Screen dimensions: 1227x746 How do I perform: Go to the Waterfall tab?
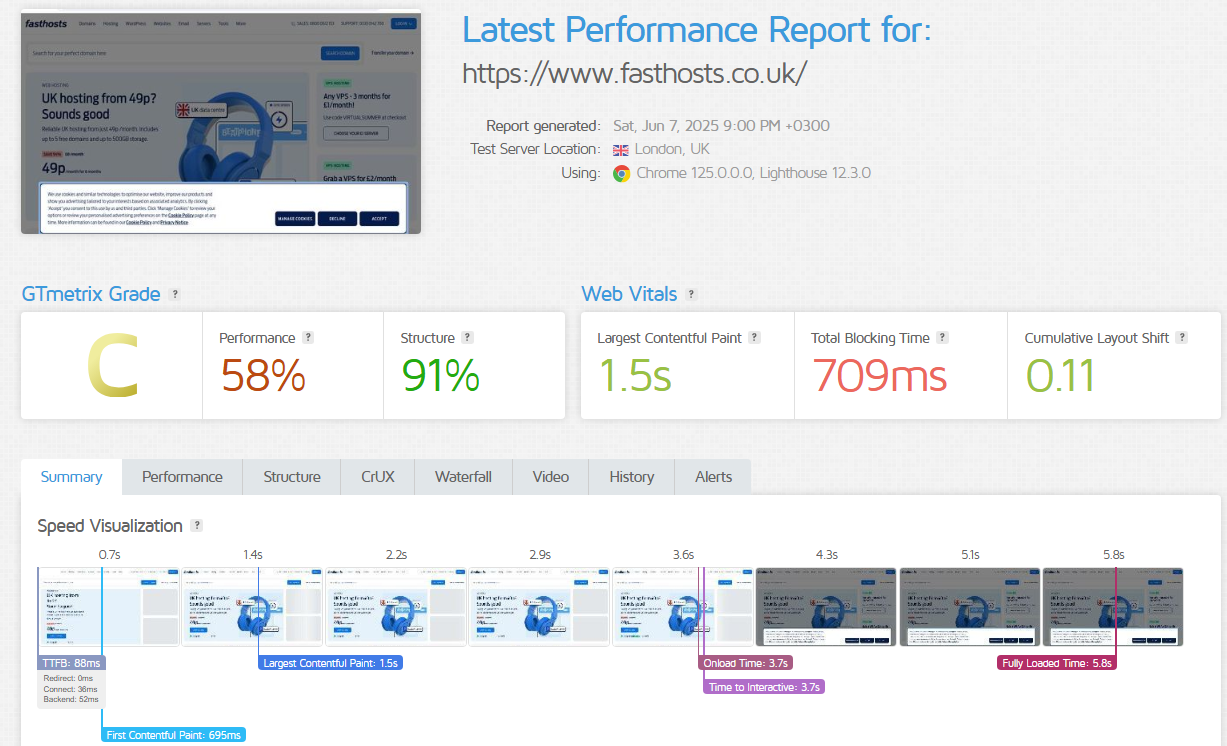[x=463, y=477]
